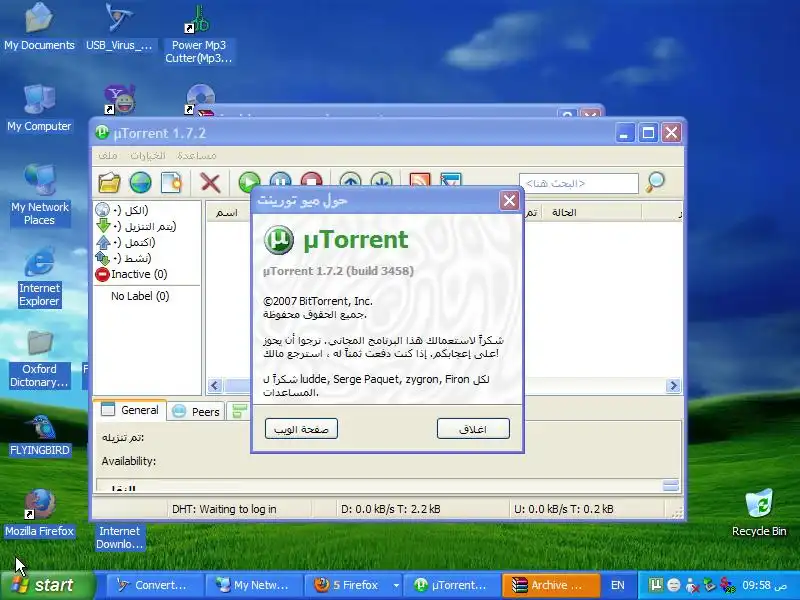
Task: Switch to the Archive taskbar button
Action: click(x=550, y=585)
